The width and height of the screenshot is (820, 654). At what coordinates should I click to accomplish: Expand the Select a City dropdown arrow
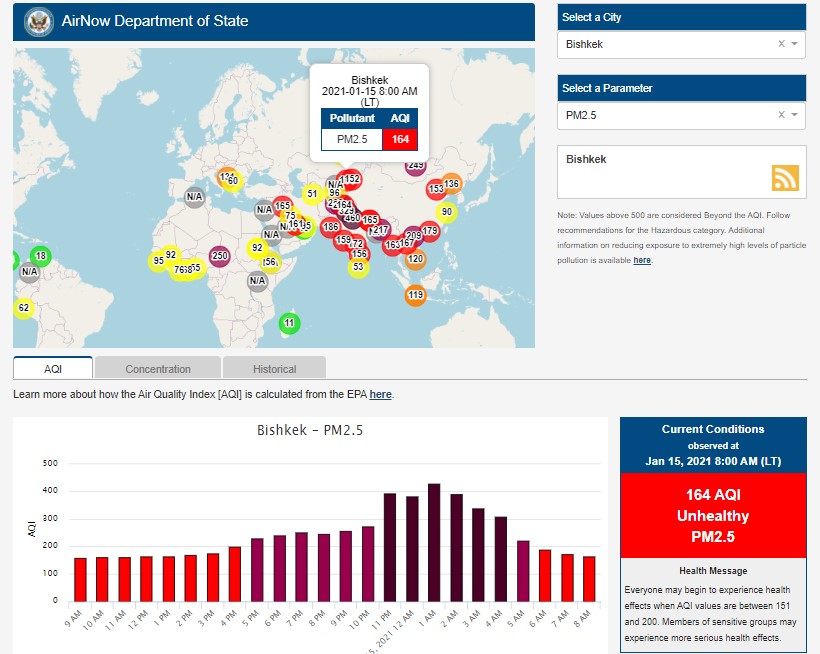coord(794,44)
